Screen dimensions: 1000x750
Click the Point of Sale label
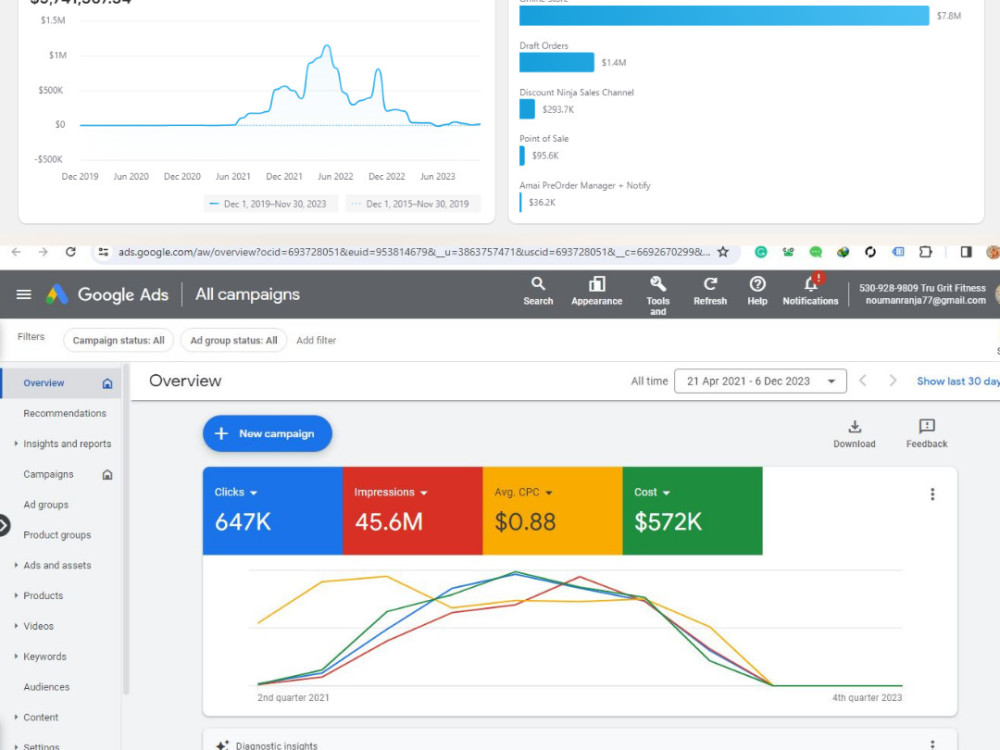[x=544, y=138]
